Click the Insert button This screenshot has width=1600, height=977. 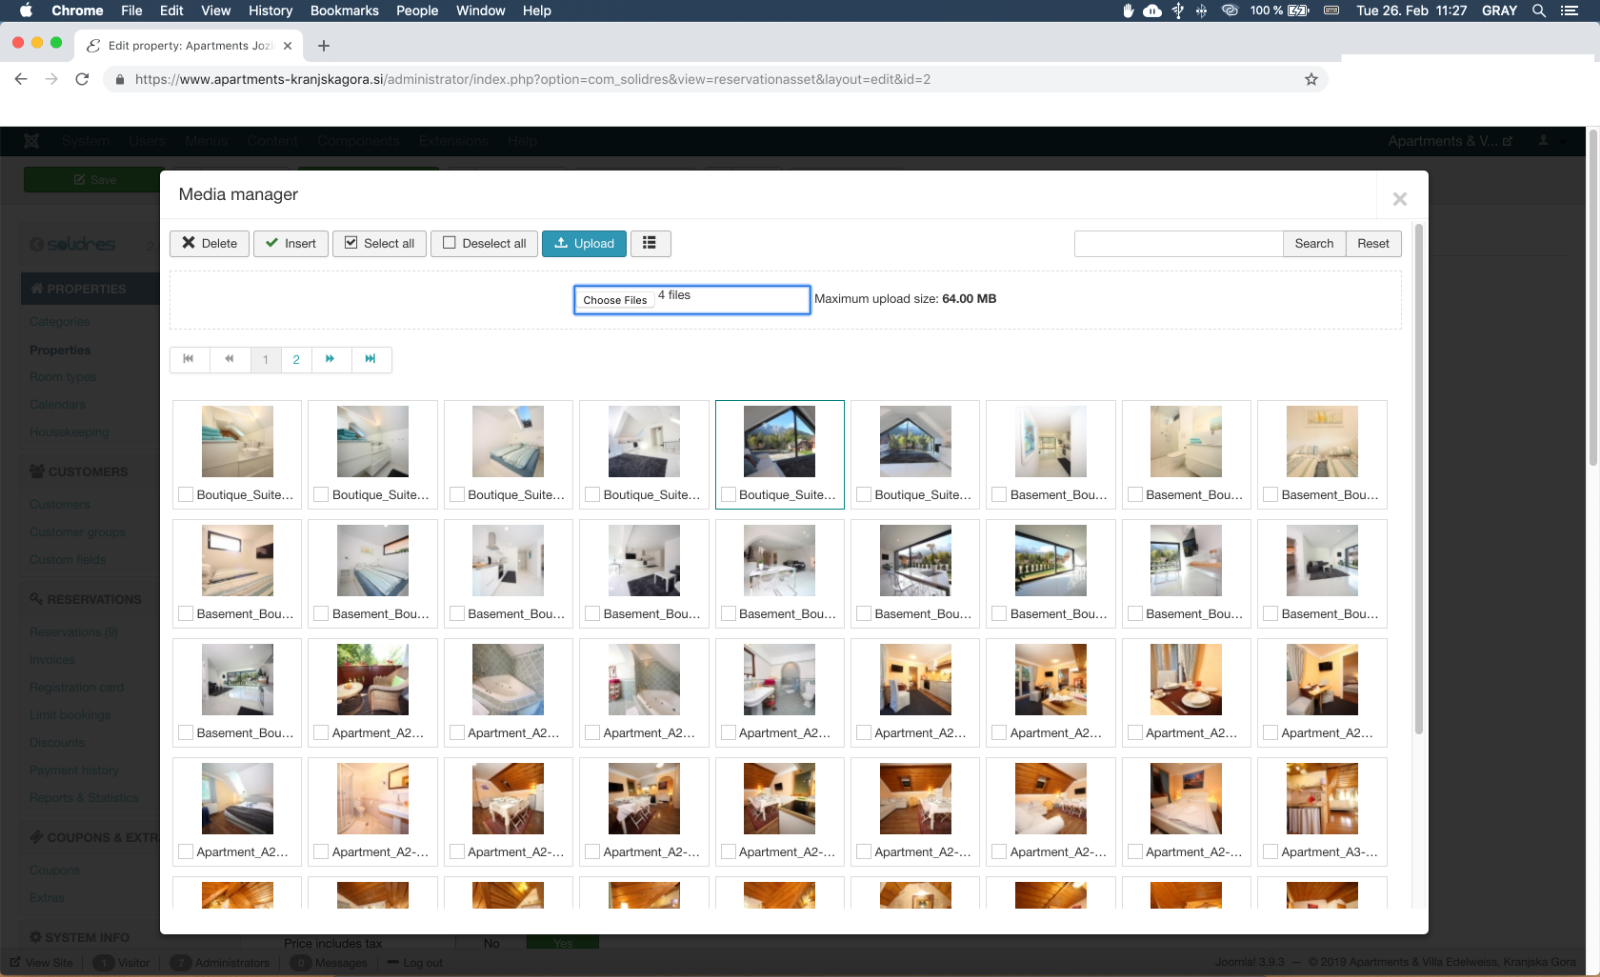290,243
